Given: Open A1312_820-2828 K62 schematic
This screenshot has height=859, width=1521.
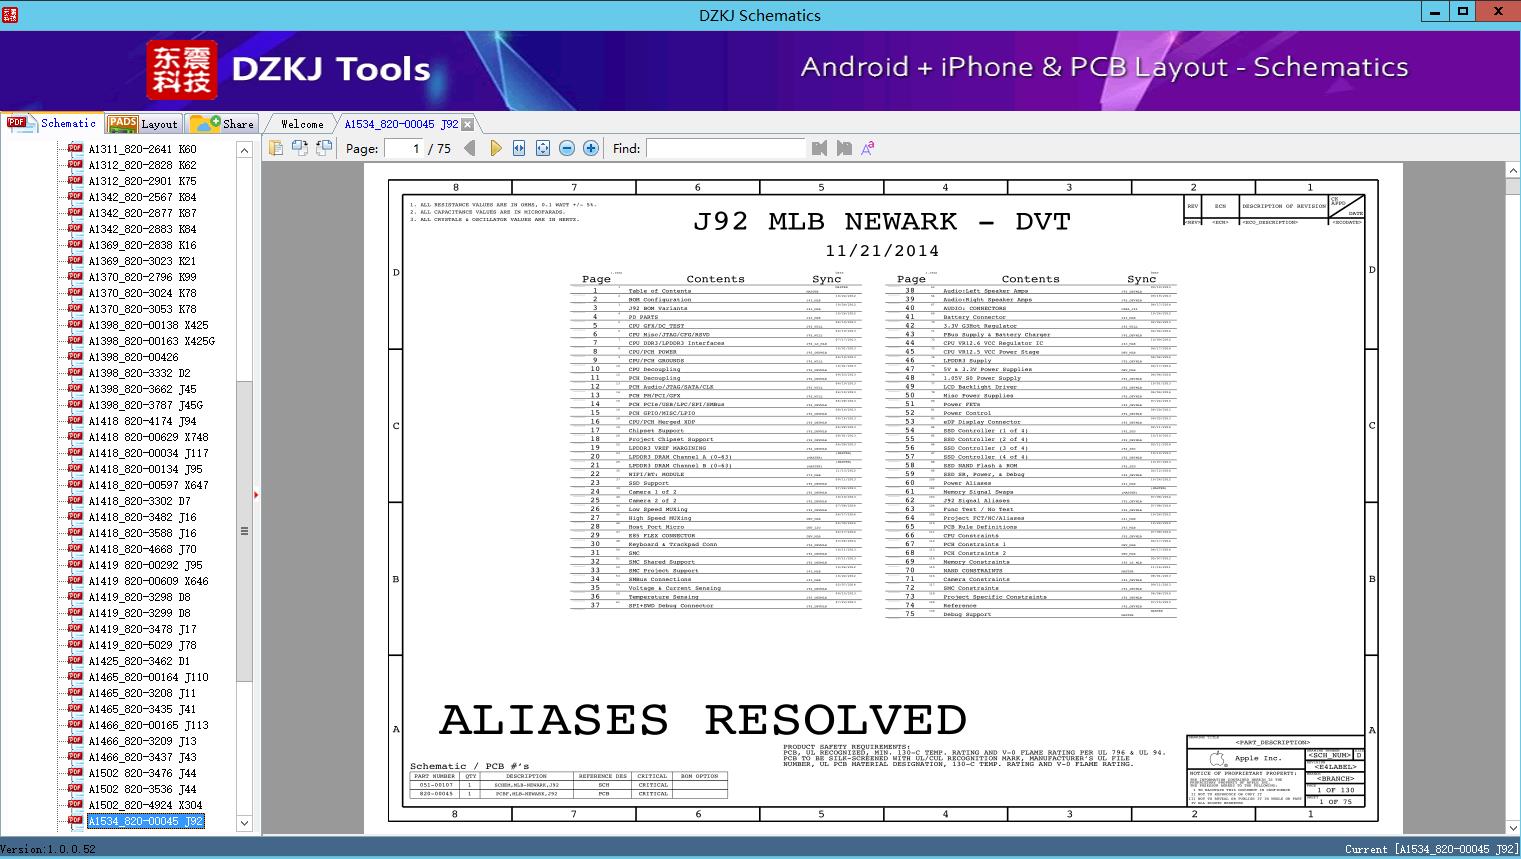Looking at the screenshot, I should click(x=142, y=165).
